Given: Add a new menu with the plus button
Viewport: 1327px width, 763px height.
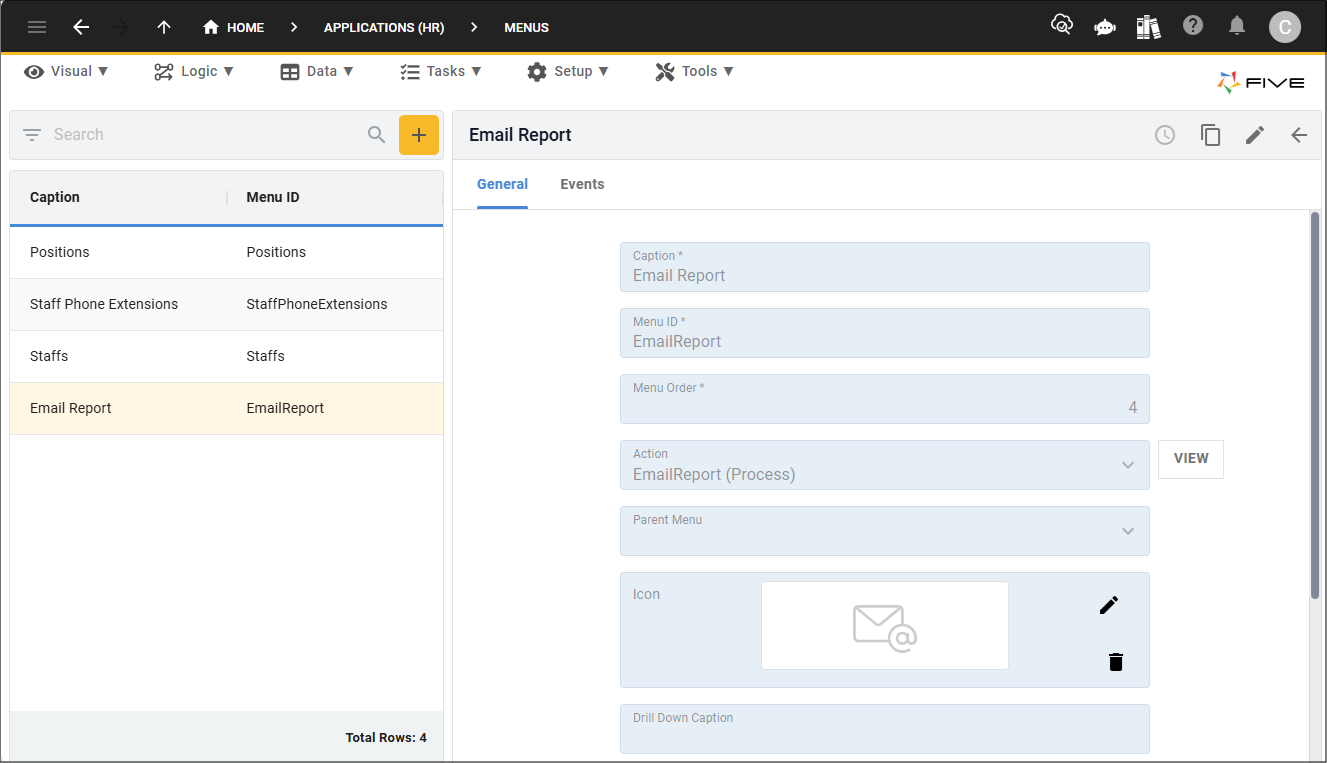Looking at the screenshot, I should point(419,134).
